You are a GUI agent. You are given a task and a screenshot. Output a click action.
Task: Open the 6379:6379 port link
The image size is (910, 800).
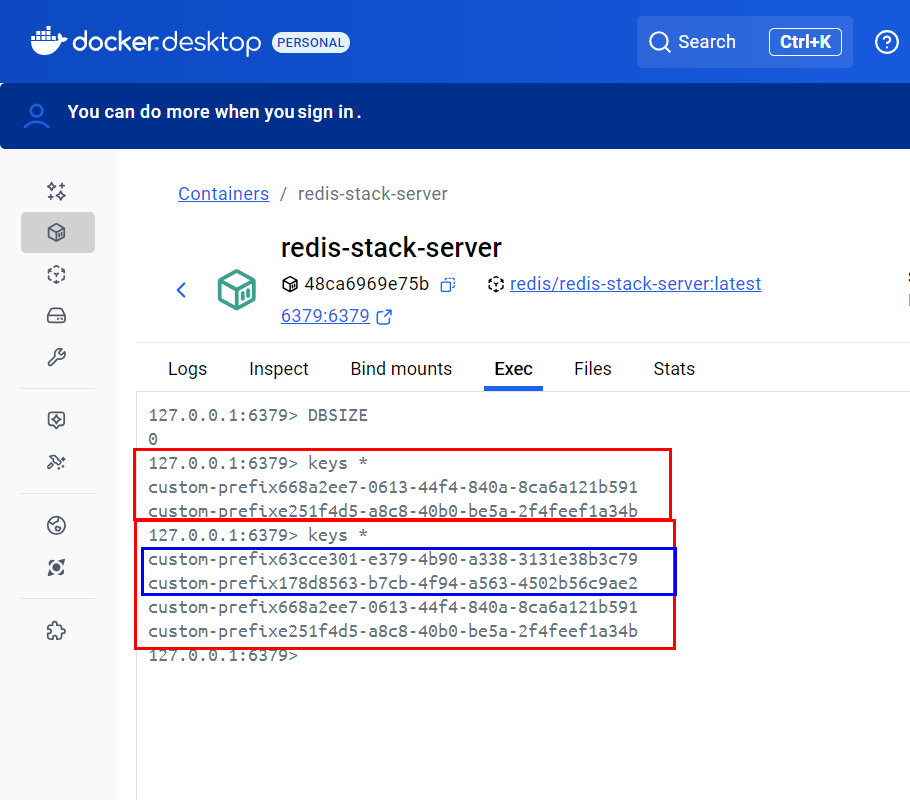pyautogui.click(x=325, y=317)
